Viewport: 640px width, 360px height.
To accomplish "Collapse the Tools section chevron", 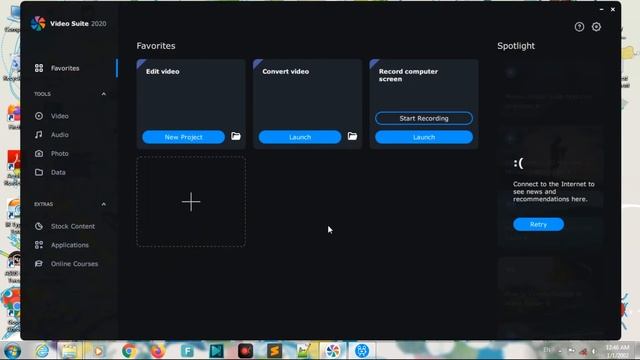I will (x=103, y=94).
